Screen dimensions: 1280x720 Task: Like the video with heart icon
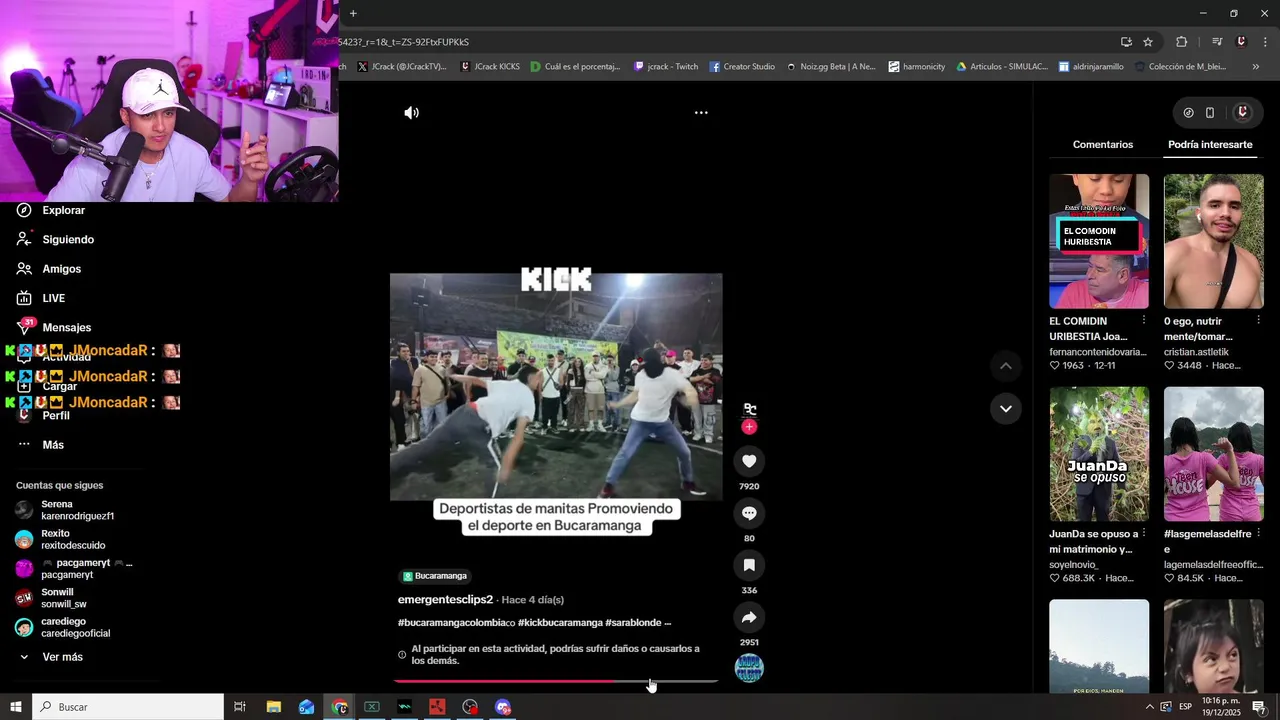(749, 461)
